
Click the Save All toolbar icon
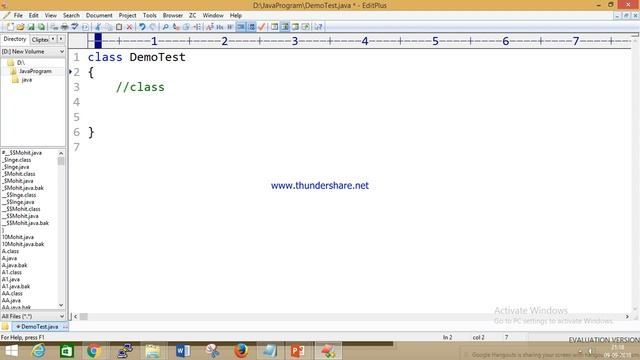[41, 27]
